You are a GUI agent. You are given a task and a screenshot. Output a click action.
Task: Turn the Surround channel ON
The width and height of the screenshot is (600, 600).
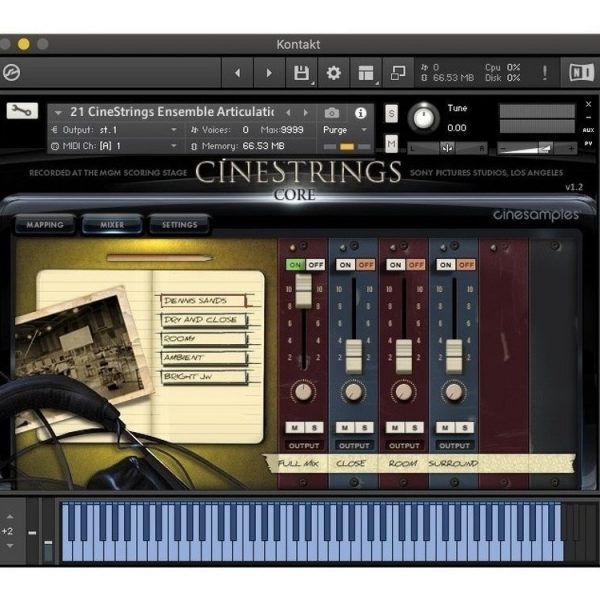pos(445,265)
